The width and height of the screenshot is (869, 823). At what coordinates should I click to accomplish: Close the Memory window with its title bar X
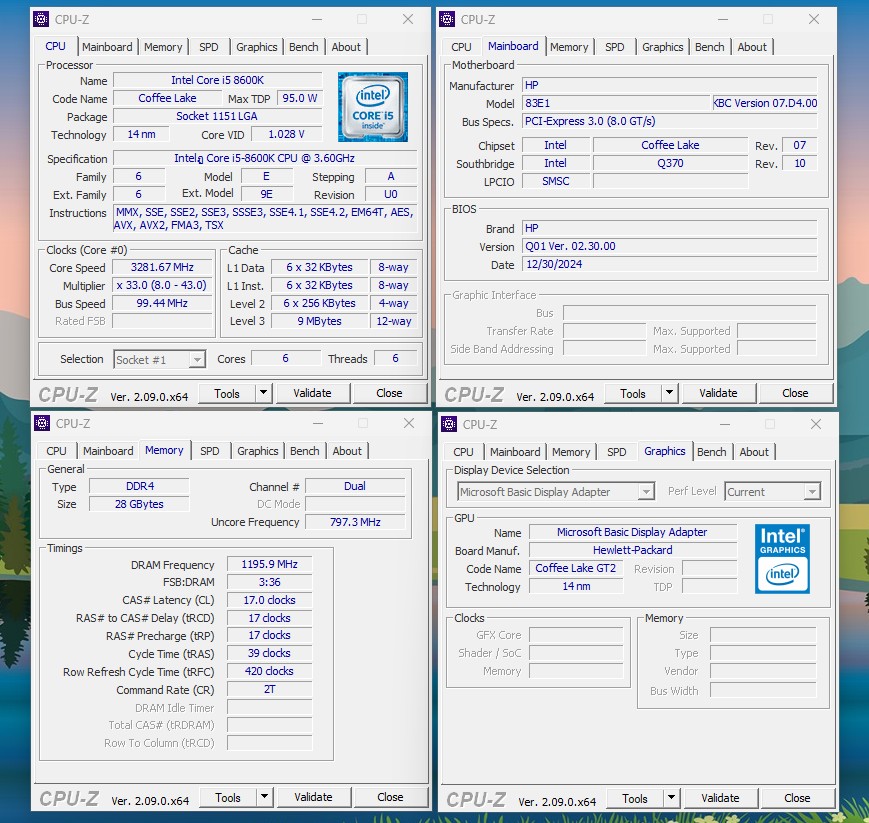(x=409, y=423)
